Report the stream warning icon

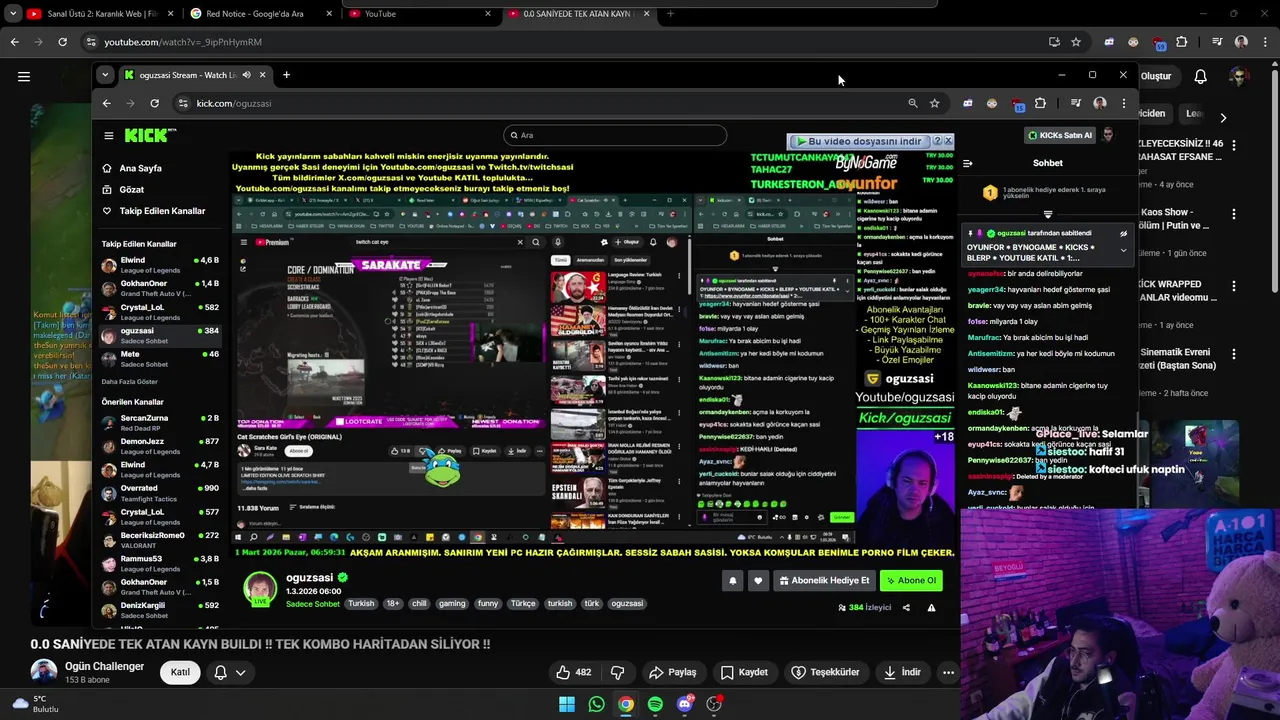[x=931, y=608]
